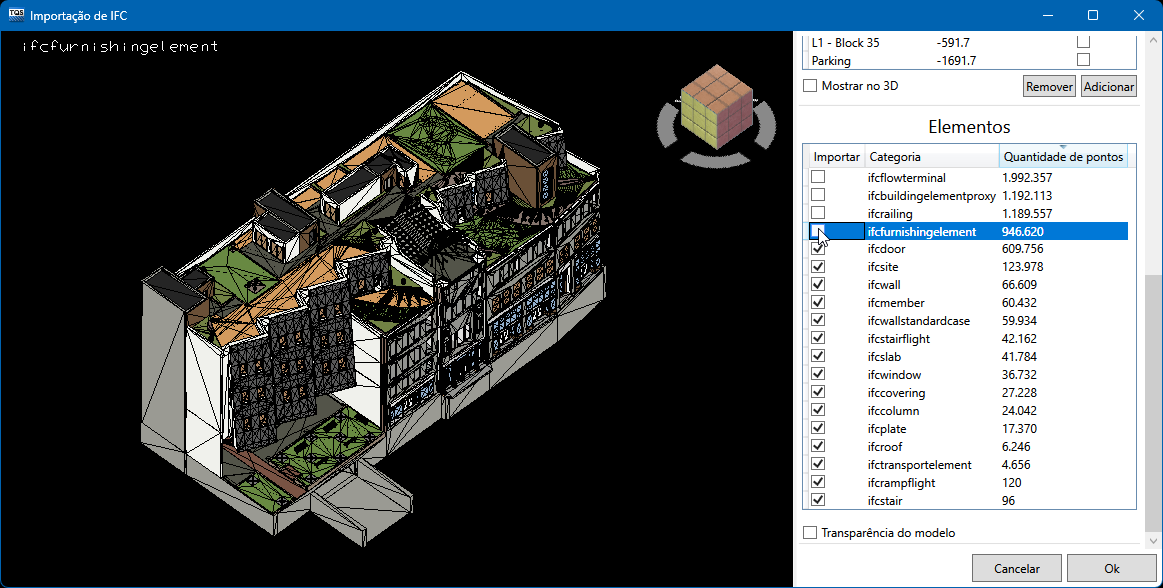
Task: Tick the L1 - Block 35 checkbox
Action: click(1082, 42)
